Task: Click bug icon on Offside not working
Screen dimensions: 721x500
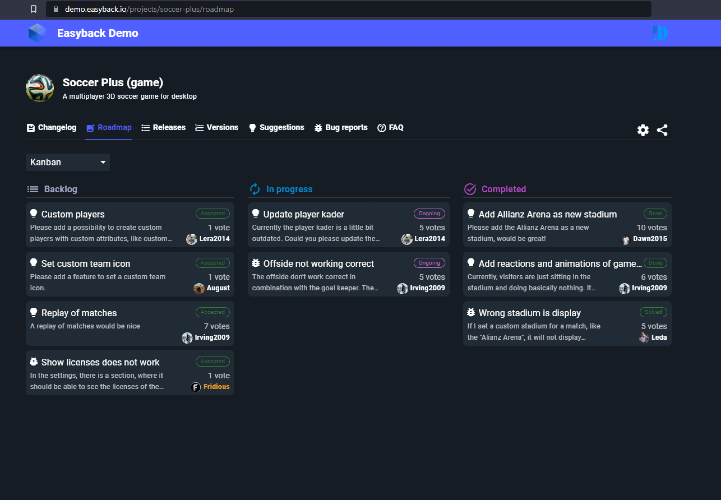Action: coord(256,263)
